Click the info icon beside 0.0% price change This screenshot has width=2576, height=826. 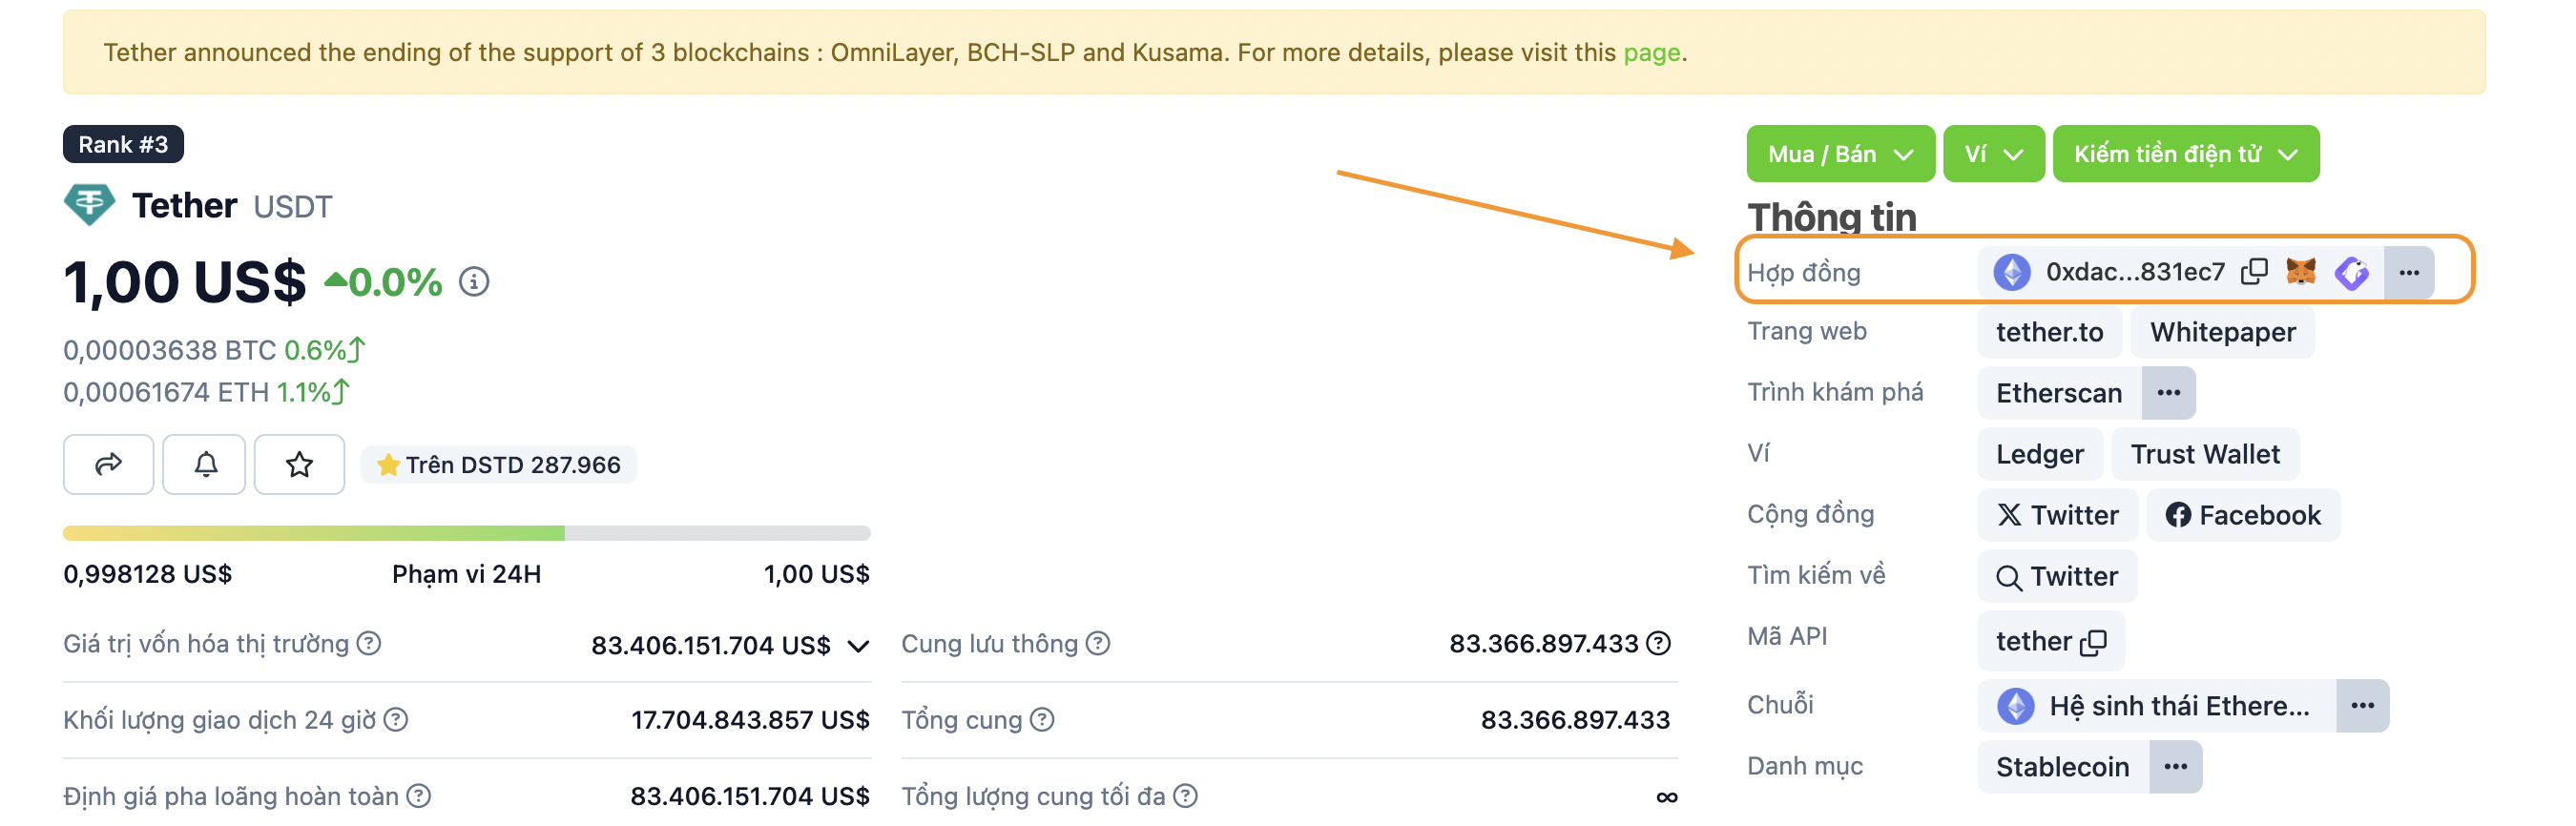coord(474,282)
